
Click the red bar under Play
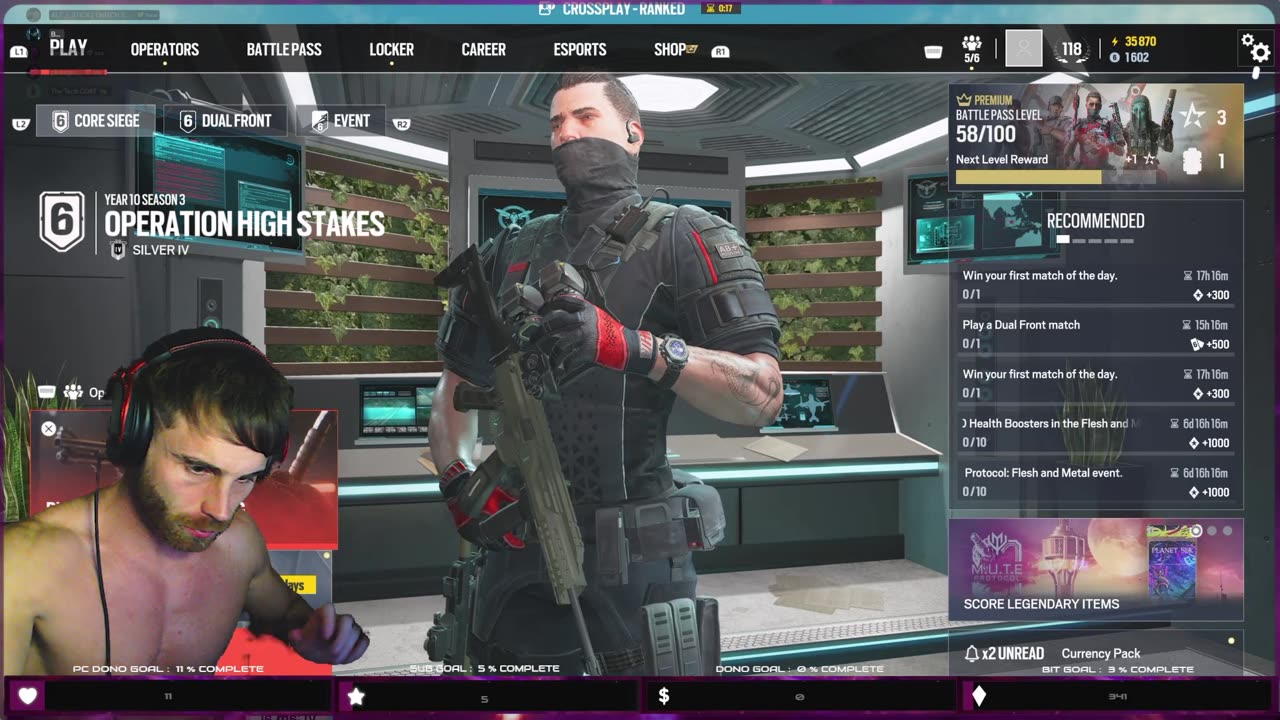click(x=68, y=72)
